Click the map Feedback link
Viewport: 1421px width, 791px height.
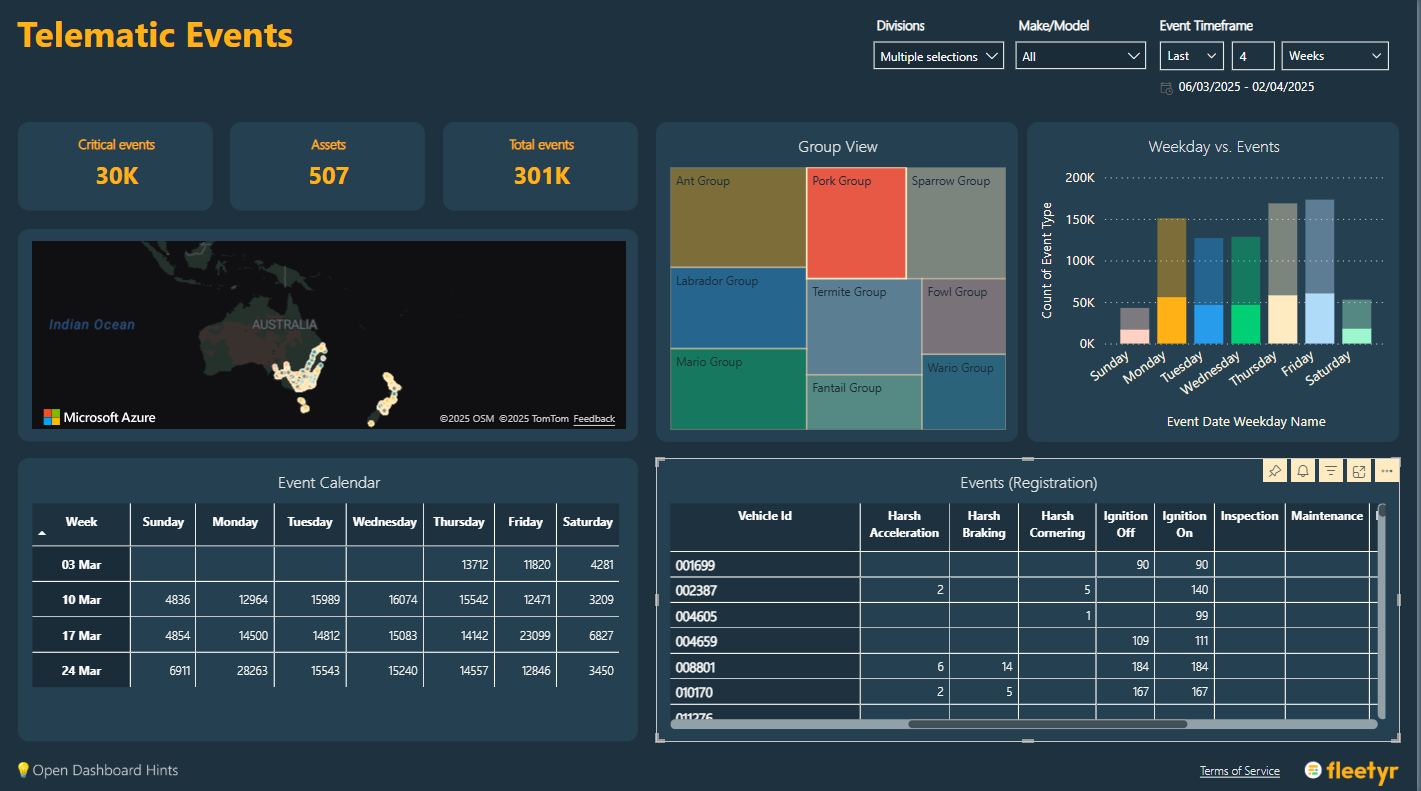[x=594, y=419]
